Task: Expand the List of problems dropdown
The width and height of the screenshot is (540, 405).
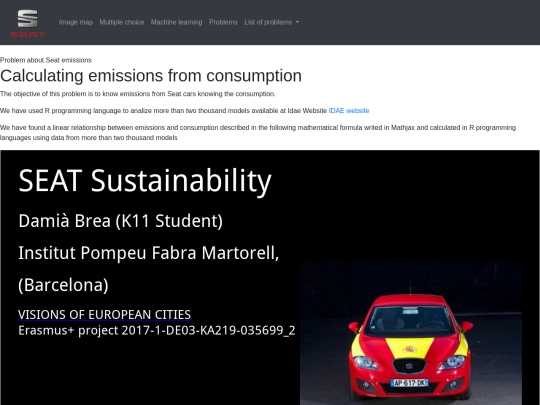Action: (271, 22)
